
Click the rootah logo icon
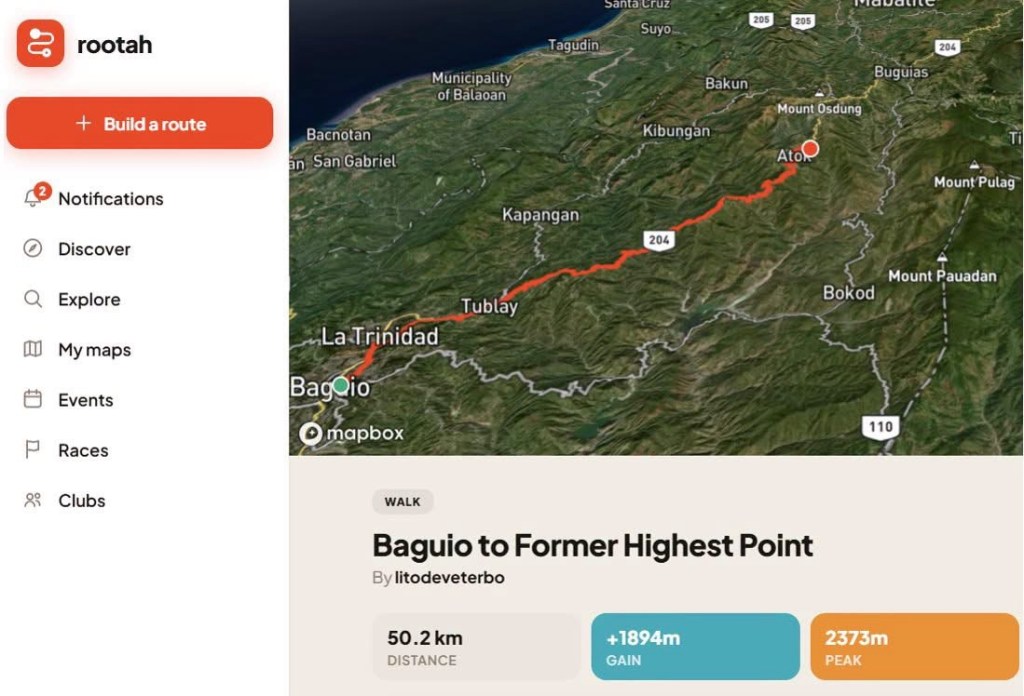pyautogui.click(x=40, y=44)
